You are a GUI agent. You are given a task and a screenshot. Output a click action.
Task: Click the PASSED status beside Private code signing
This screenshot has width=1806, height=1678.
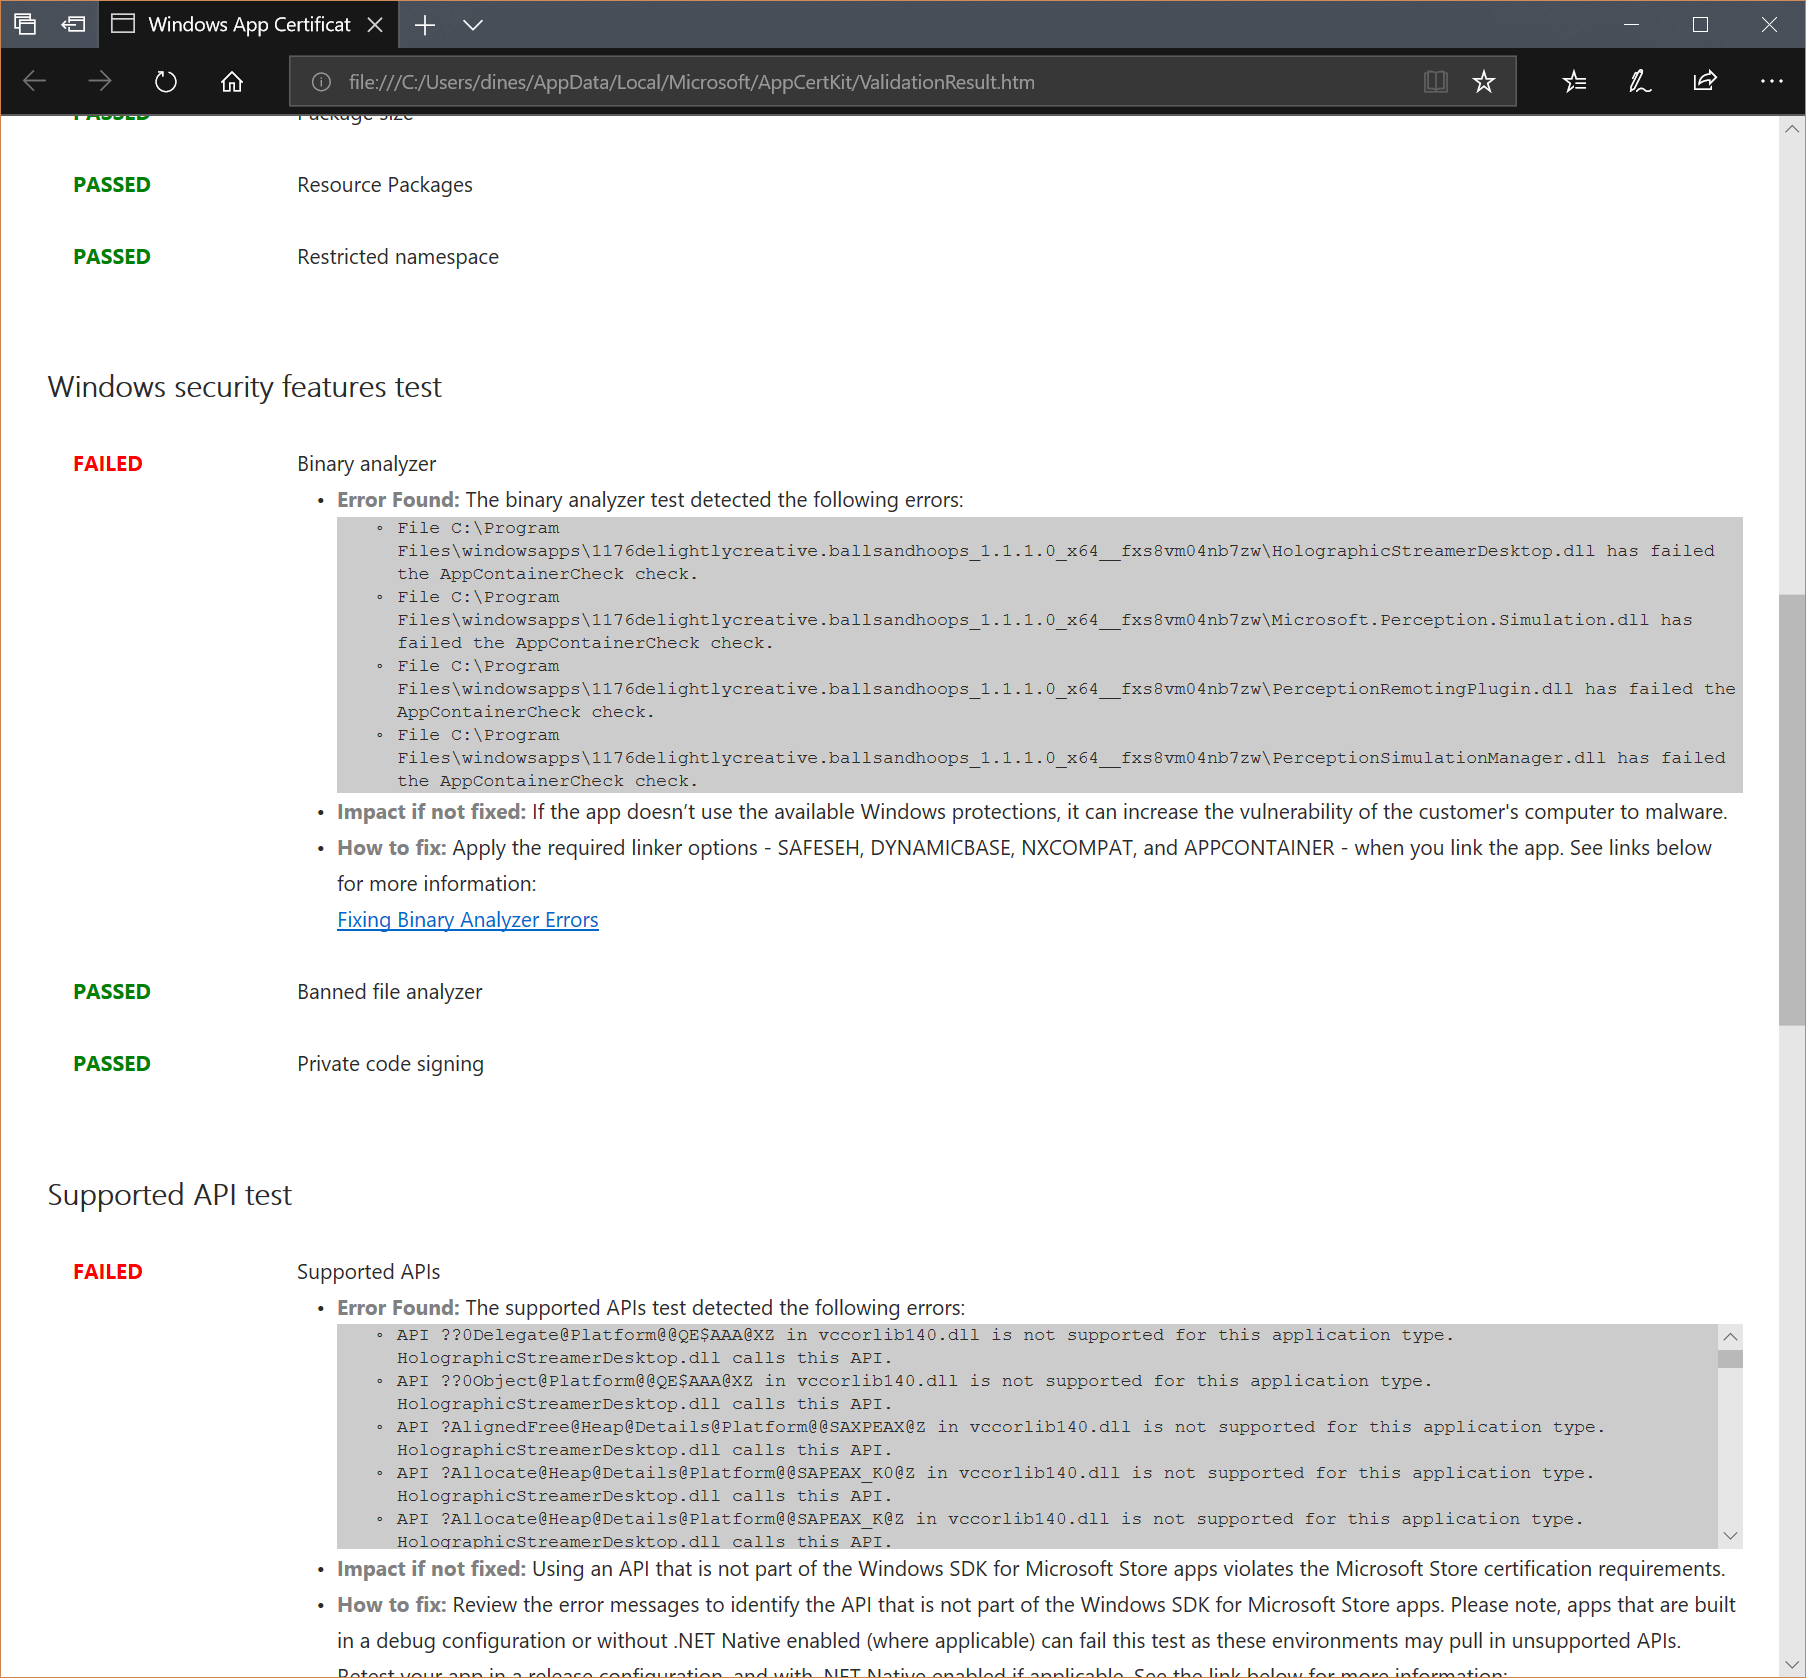tap(112, 1064)
